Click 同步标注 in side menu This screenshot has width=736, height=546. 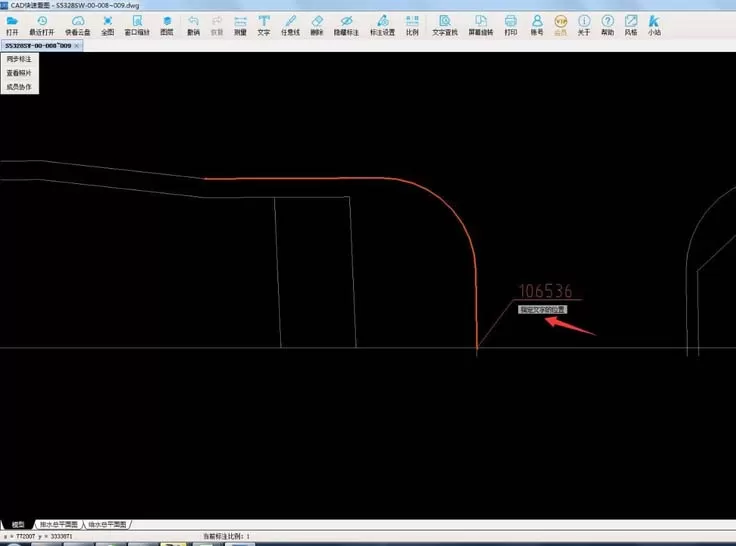click(x=19, y=59)
